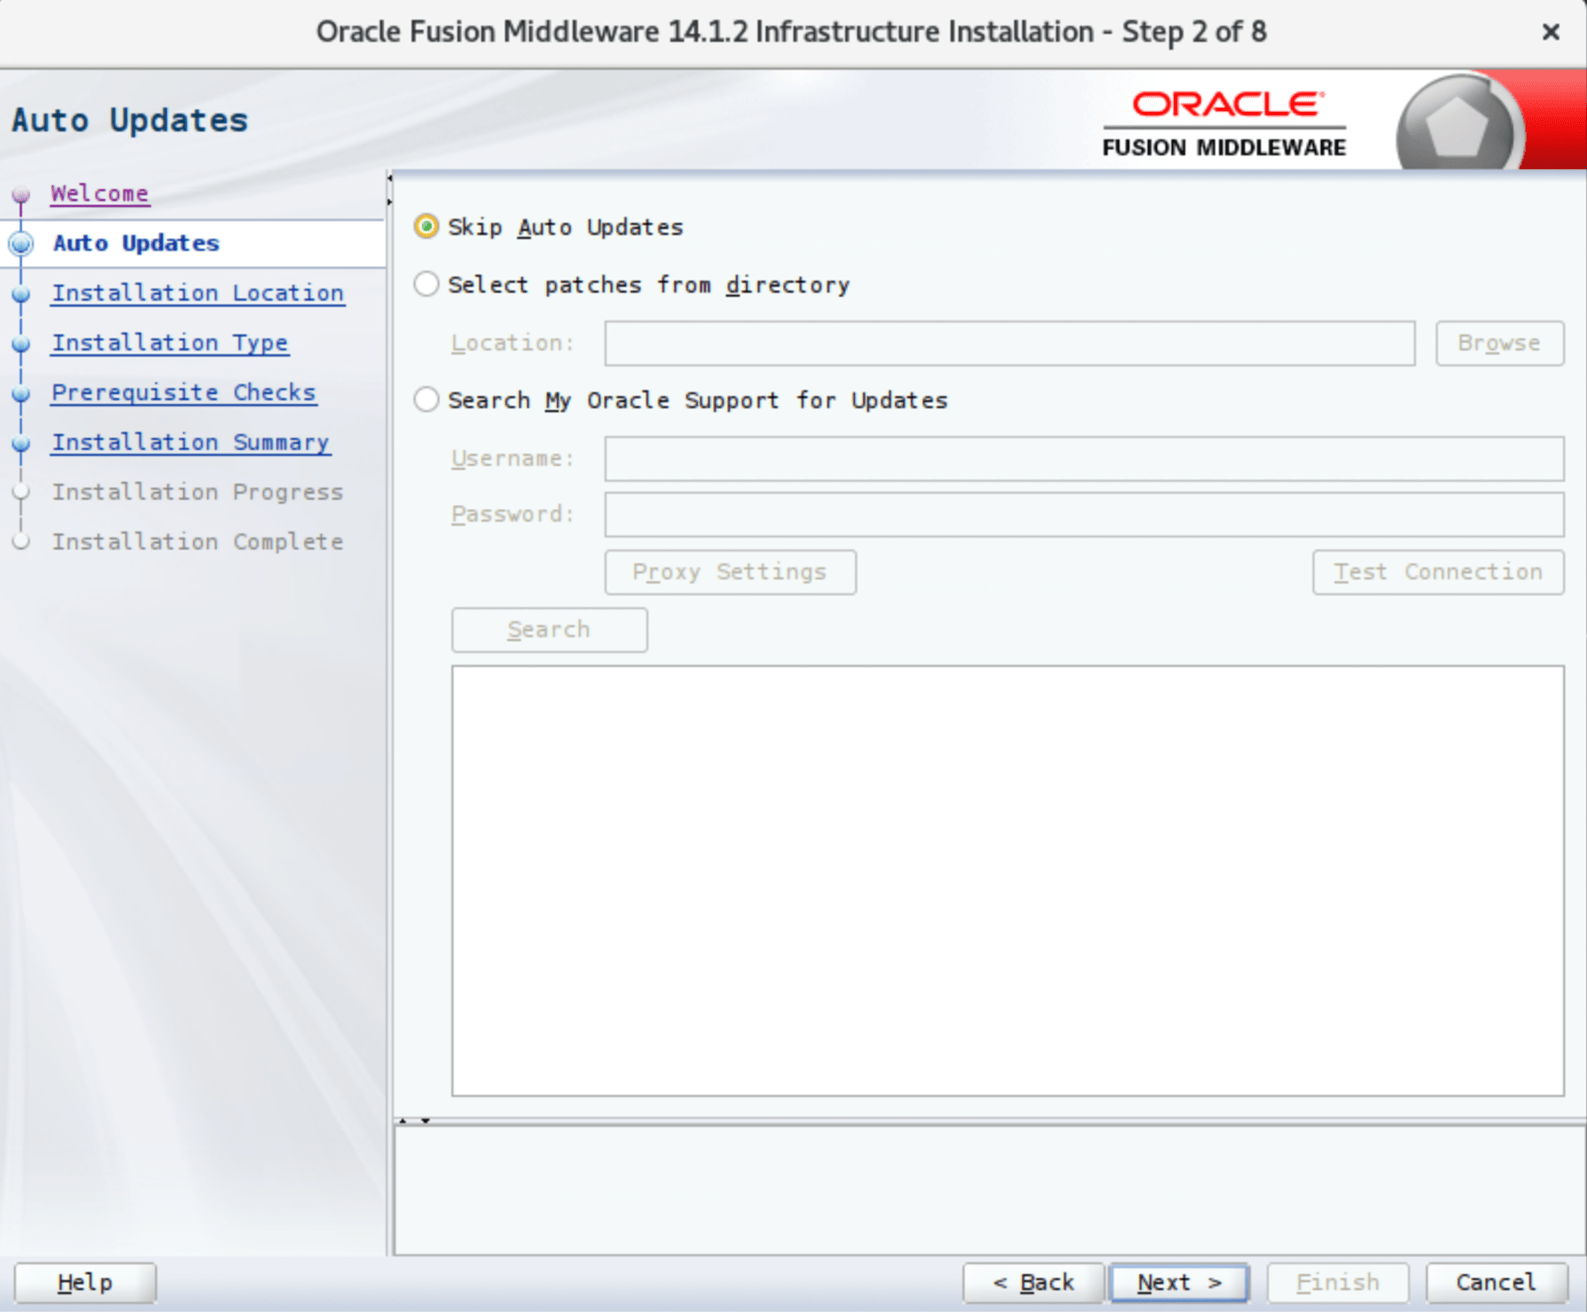Click Installation Progress step label
Viewport: 1587px width, 1312px height.
(197, 492)
